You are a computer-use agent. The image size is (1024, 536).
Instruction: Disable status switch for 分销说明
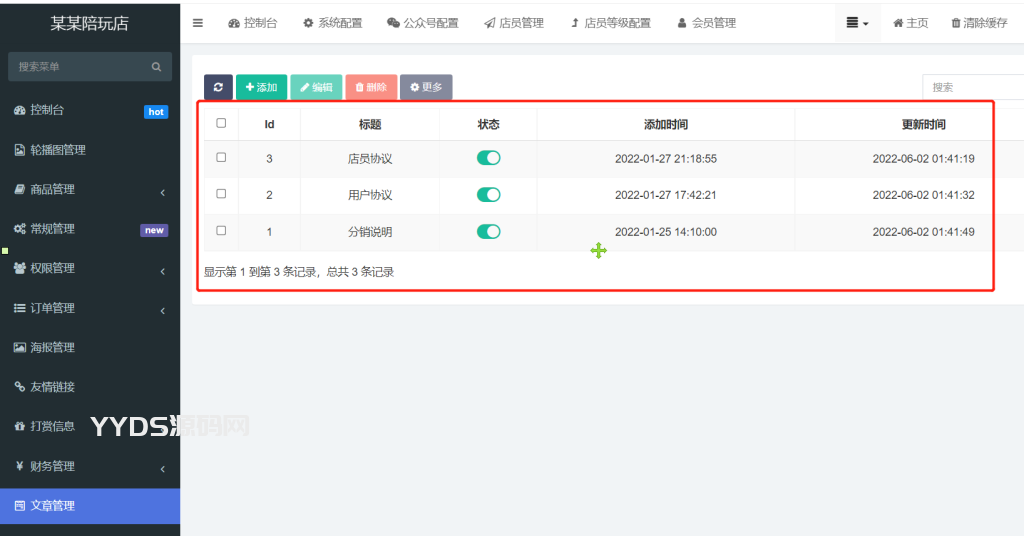tap(488, 232)
